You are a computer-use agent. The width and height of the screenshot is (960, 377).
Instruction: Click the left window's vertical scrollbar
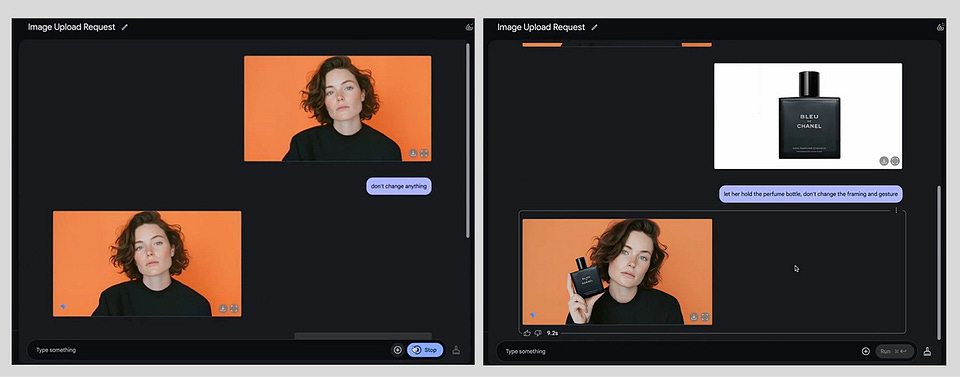pyautogui.click(x=468, y=141)
